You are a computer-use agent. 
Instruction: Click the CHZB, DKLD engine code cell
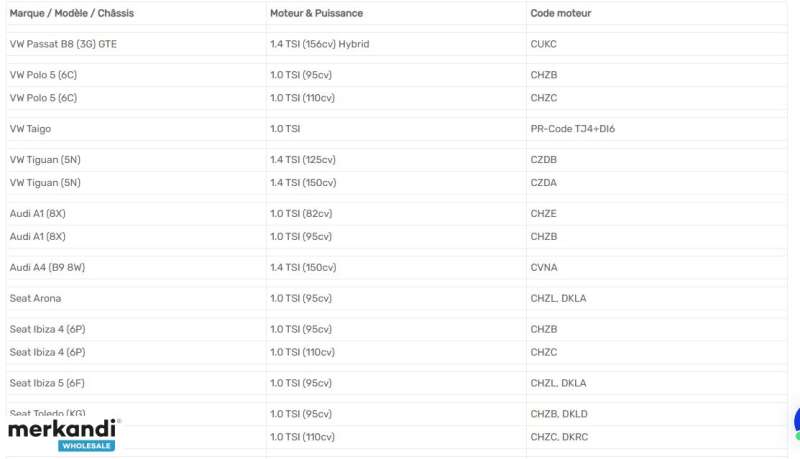[559, 414]
